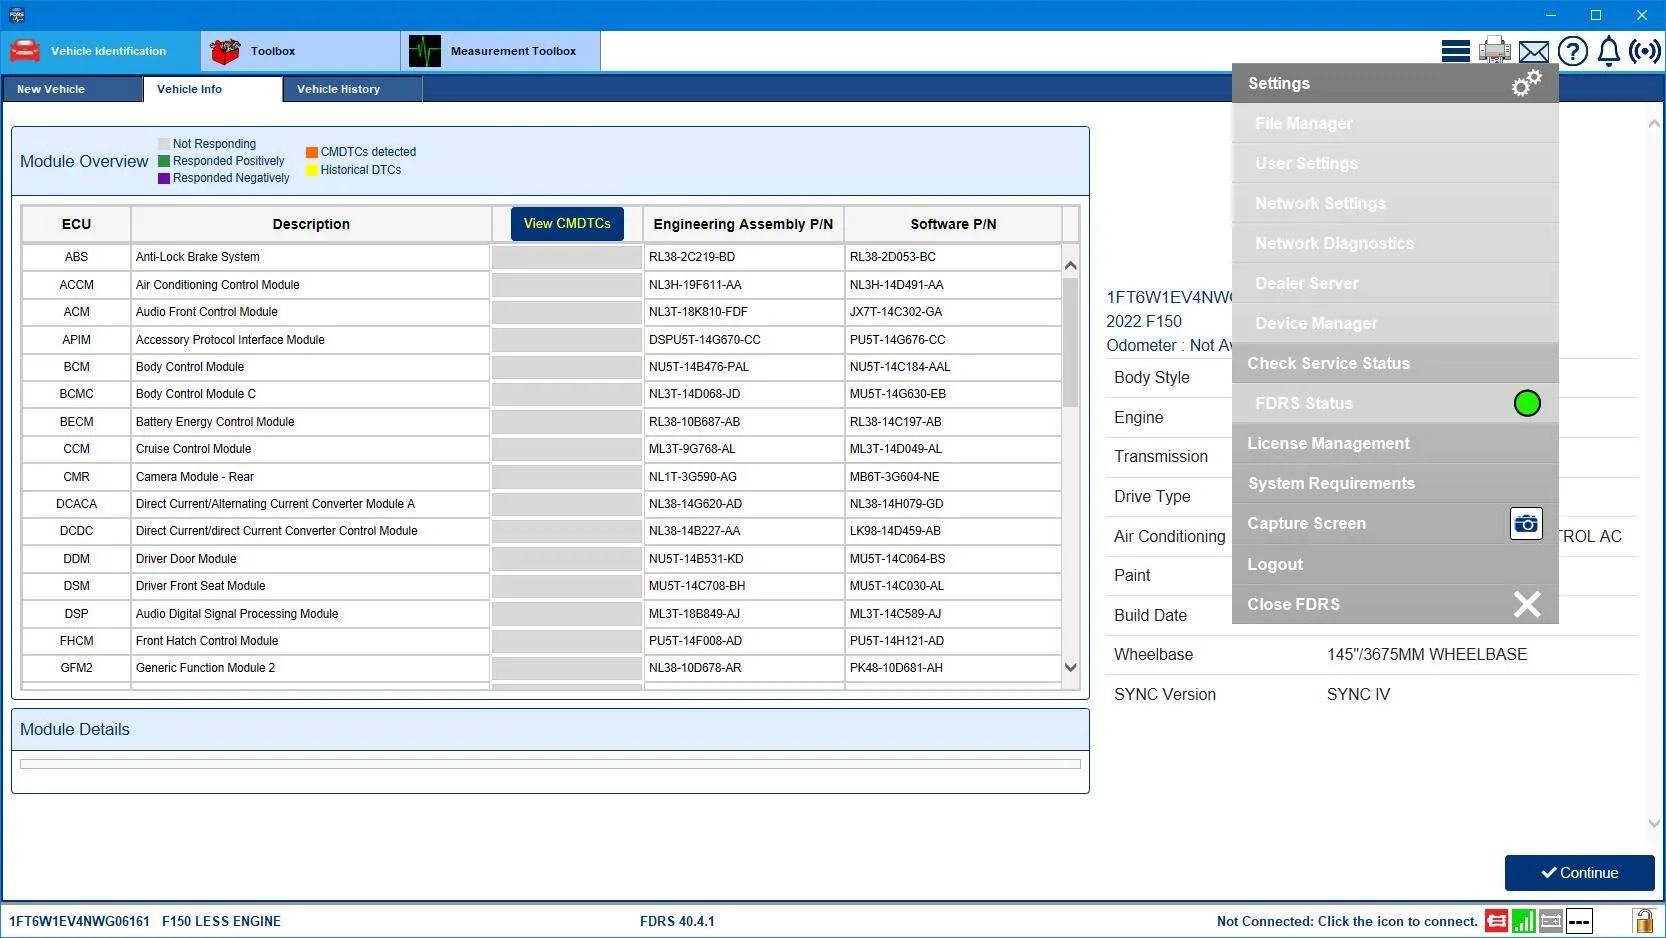Click the SYNC IV value
The image size is (1666, 938).
click(1358, 694)
